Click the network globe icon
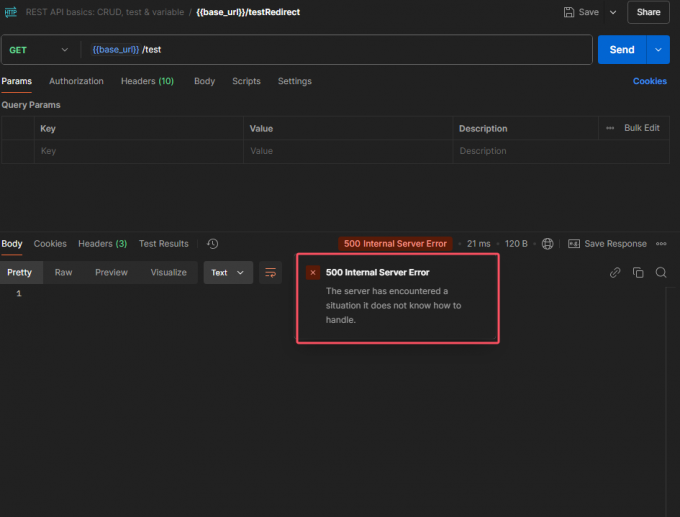 click(x=547, y=244)
